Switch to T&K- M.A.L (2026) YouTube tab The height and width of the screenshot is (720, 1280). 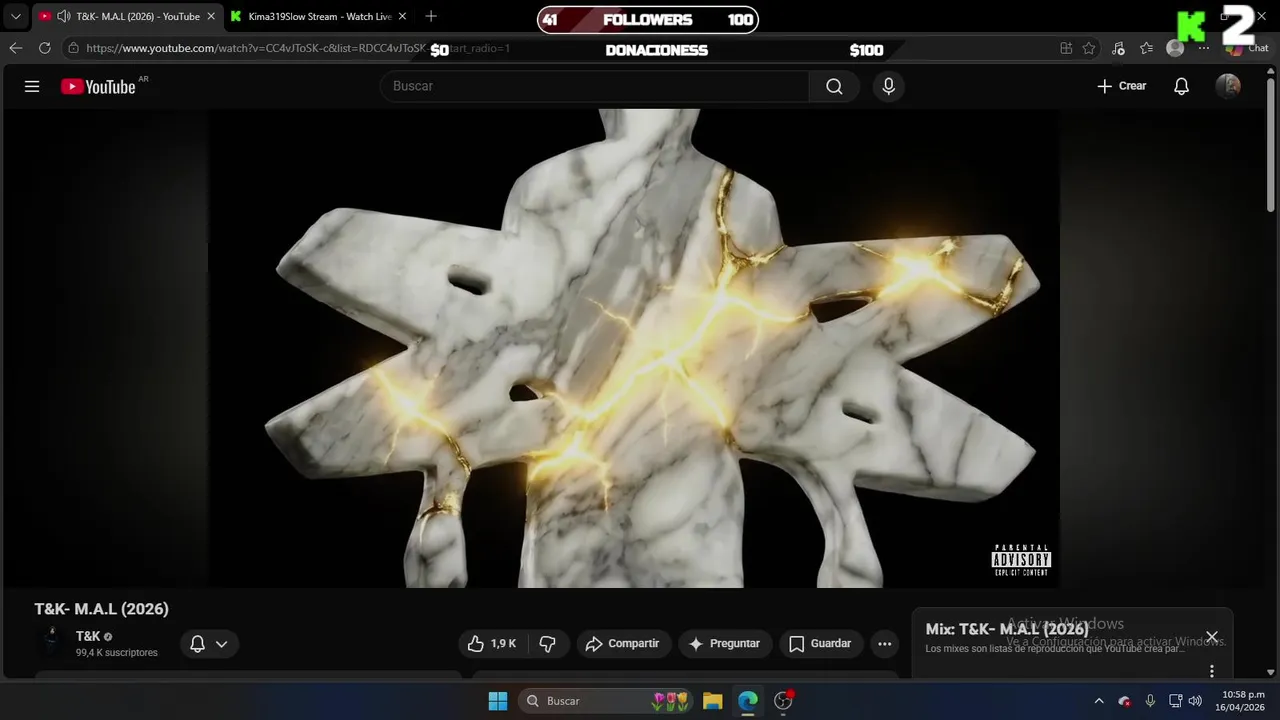[125, 16]
